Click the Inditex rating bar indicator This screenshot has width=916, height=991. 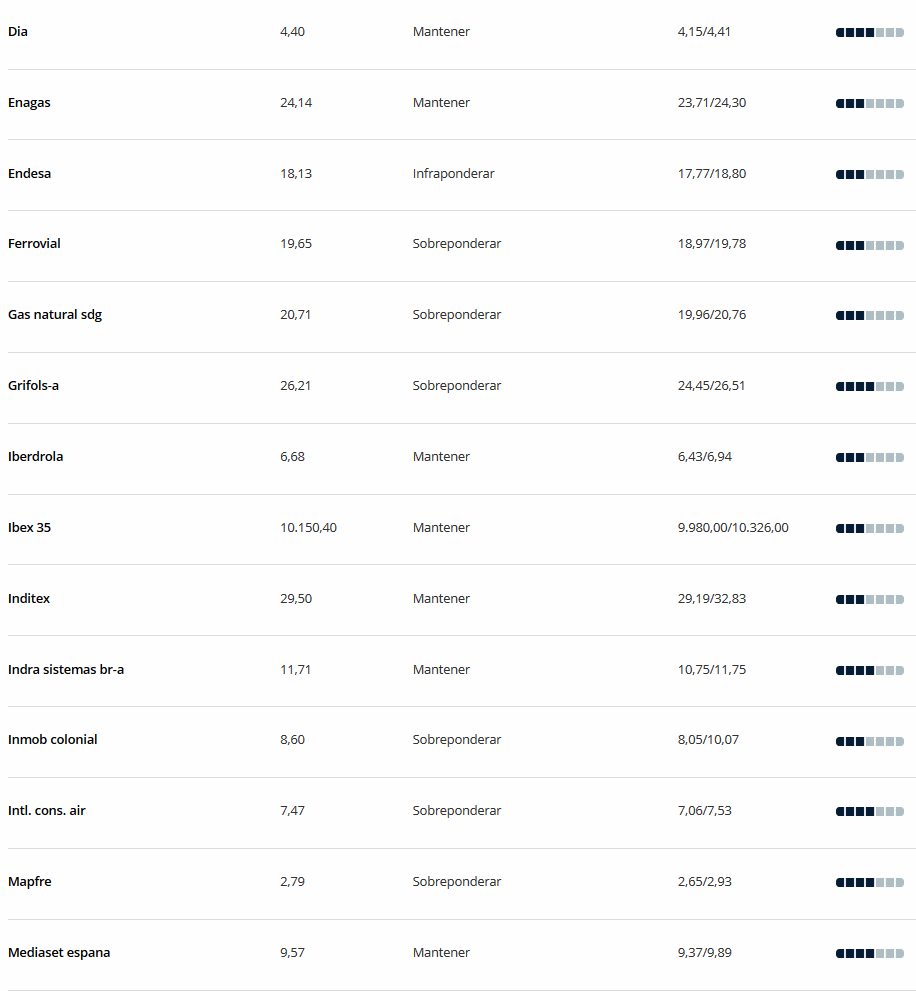point(870,599)
